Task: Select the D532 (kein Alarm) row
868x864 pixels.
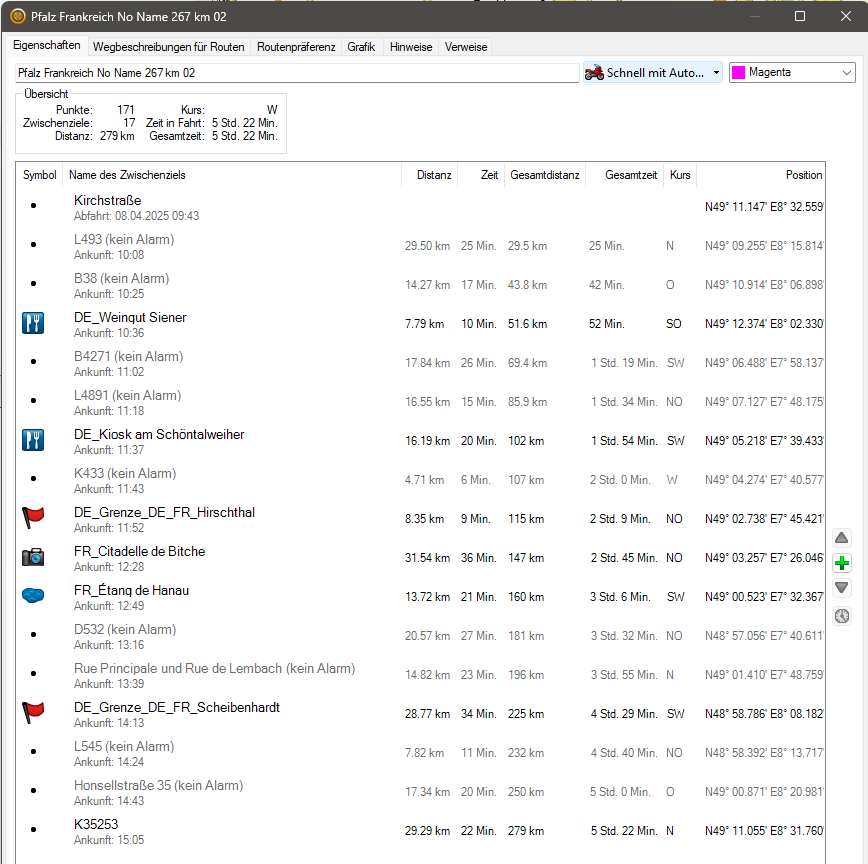Action: coord(420,637)
